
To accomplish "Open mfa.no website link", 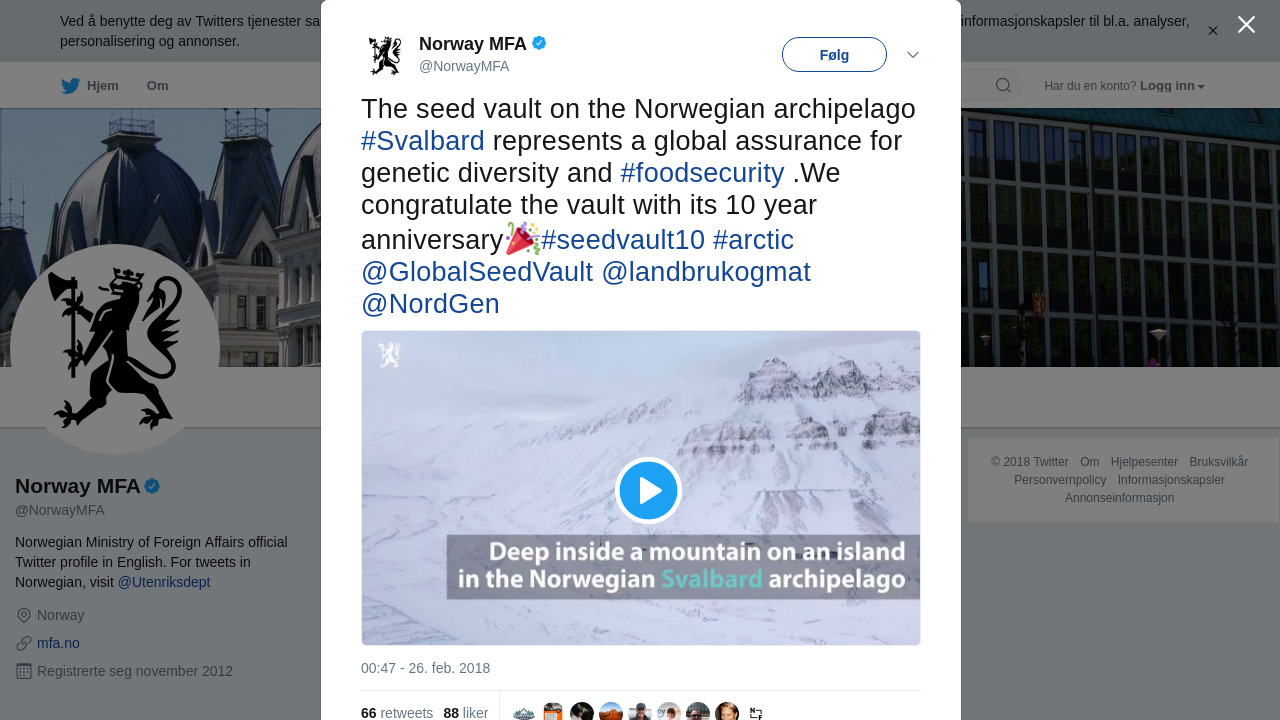I will point(58,643).
